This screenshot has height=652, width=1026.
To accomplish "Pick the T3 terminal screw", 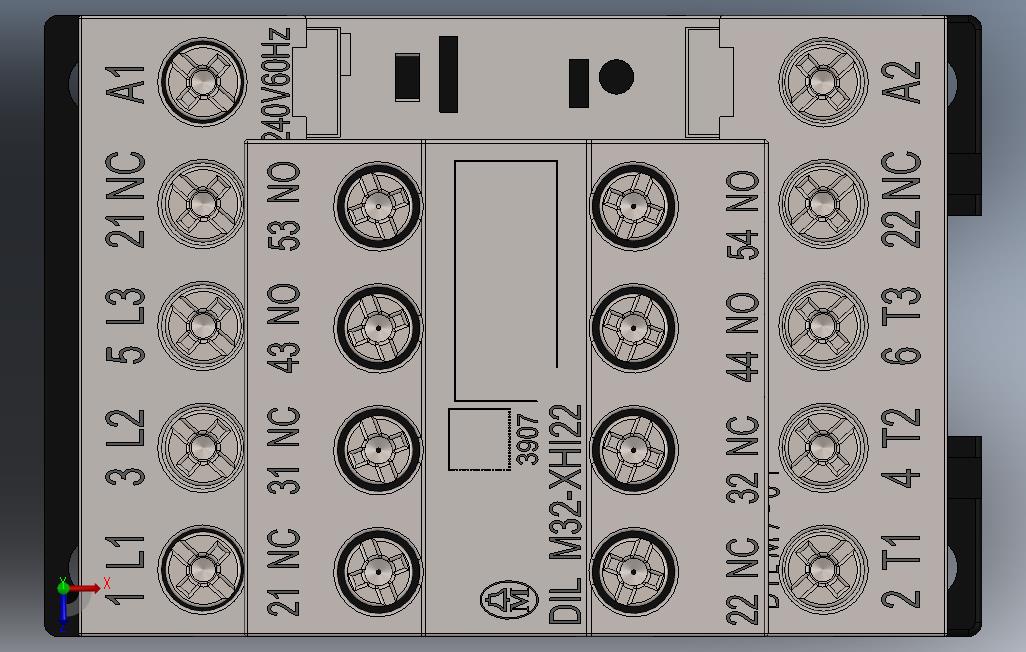I will click(823, 326).
